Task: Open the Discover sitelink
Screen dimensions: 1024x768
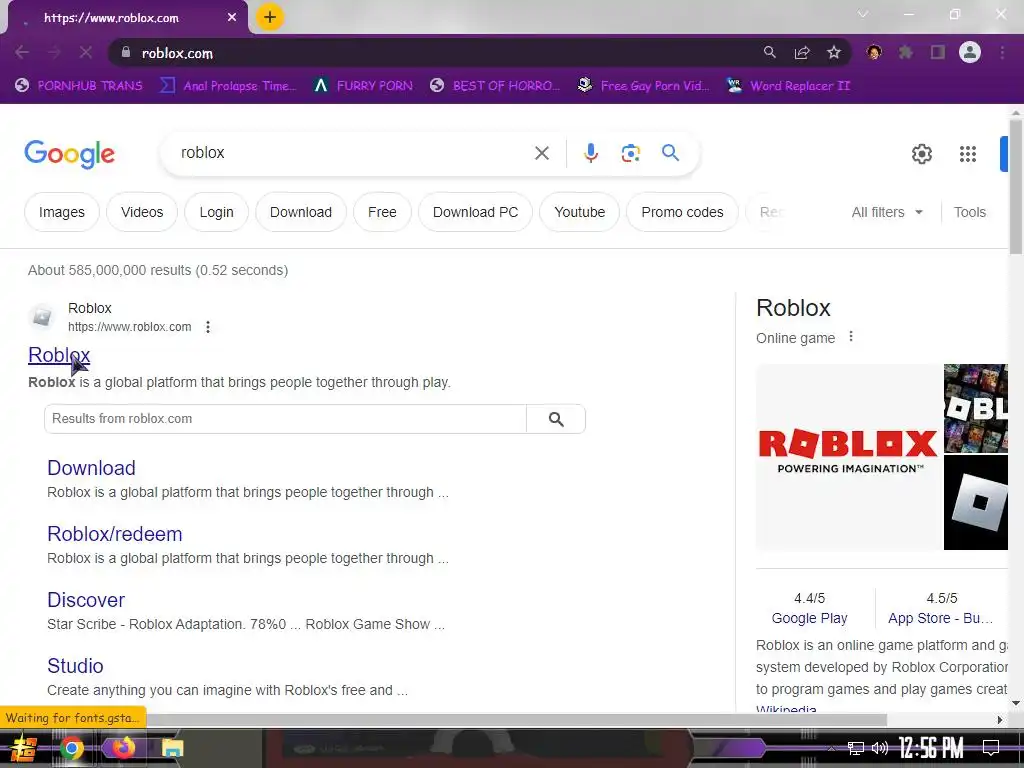Action: 86,600
